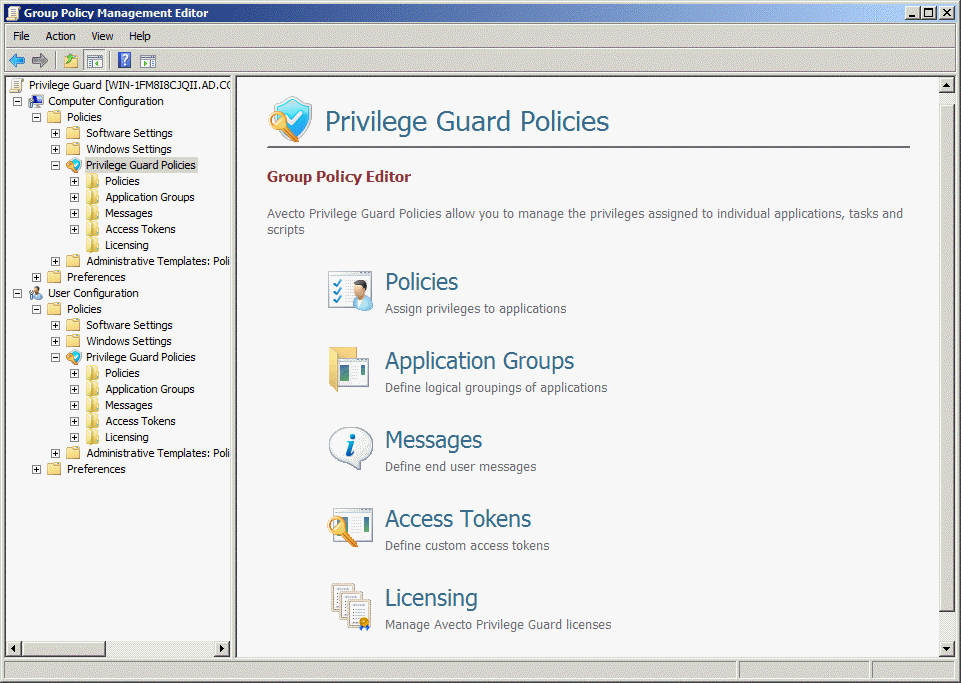This screenshot has width=961, height=683.
Task: Open the File menu
Action: click(x=21, y=36)
